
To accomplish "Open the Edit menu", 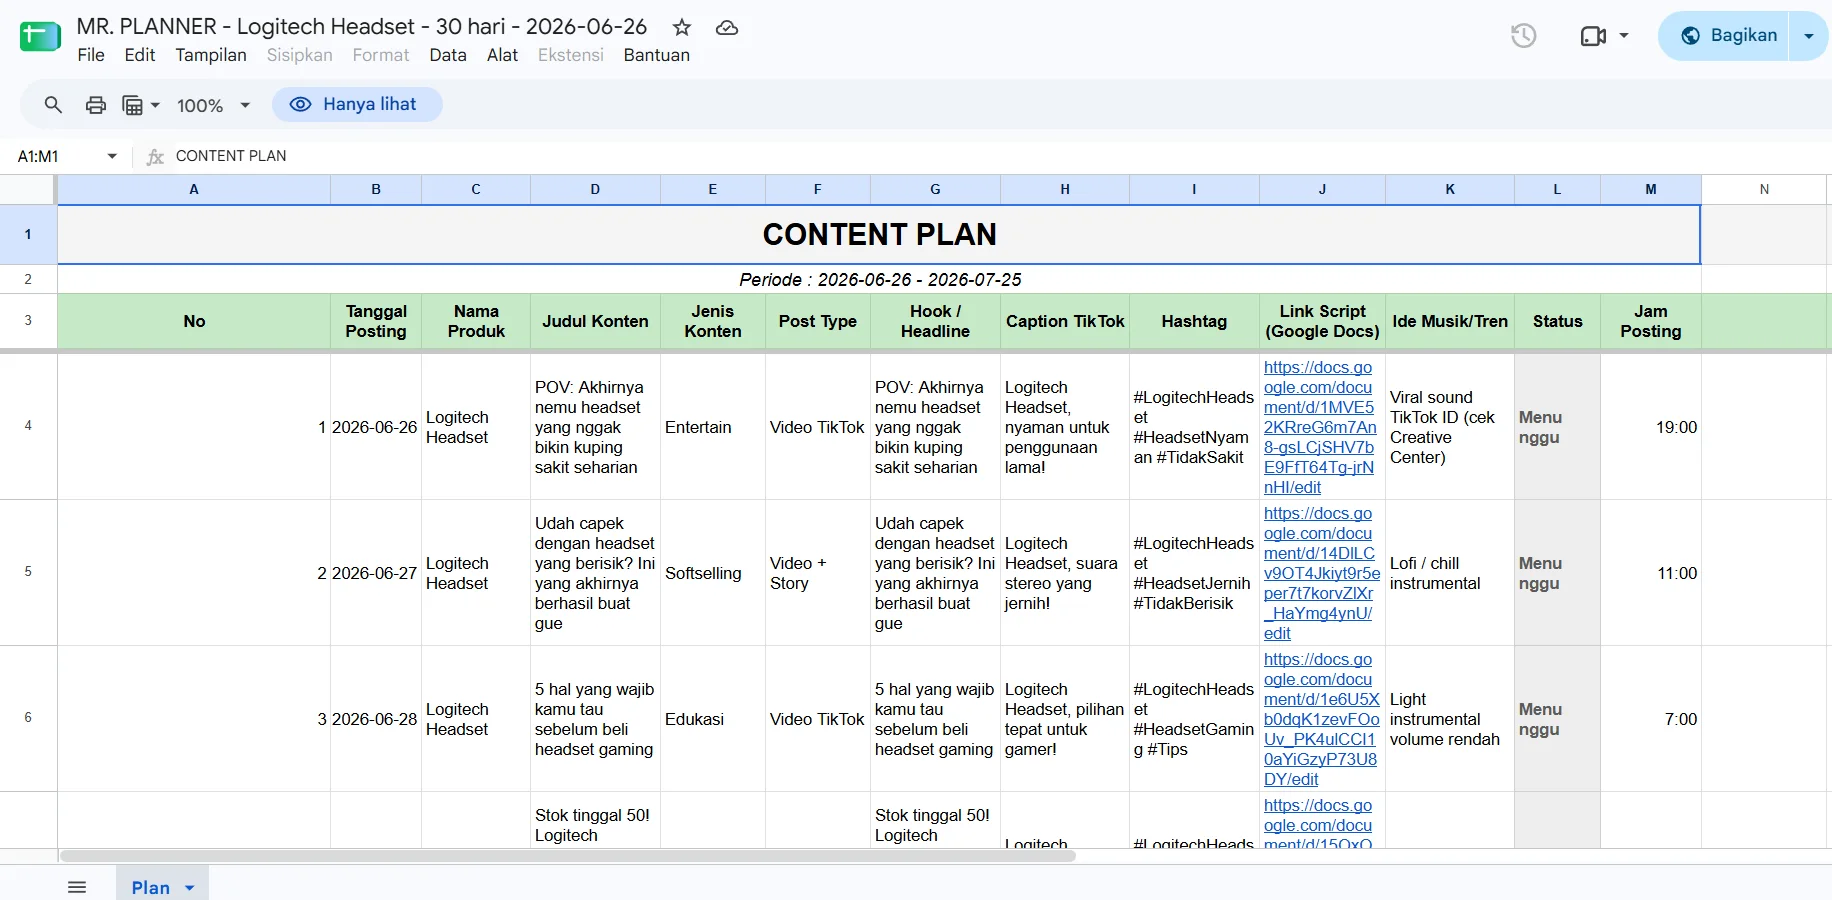I will (x=140, y=55).
